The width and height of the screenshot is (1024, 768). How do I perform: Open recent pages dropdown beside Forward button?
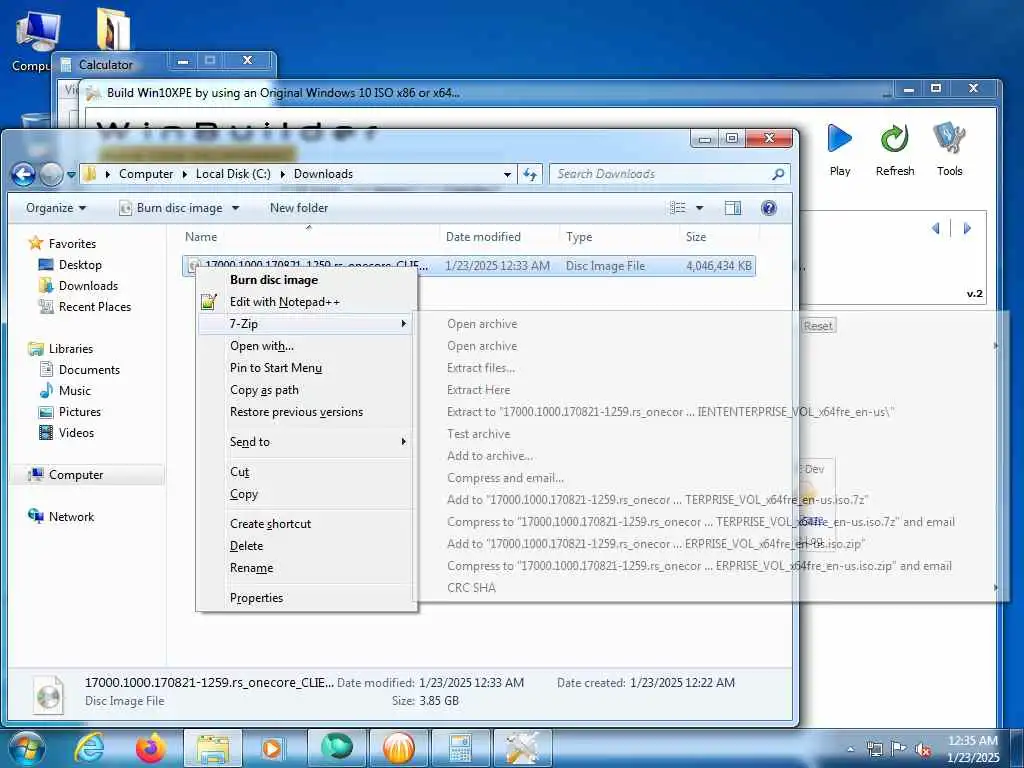click(x=71, y=175)
